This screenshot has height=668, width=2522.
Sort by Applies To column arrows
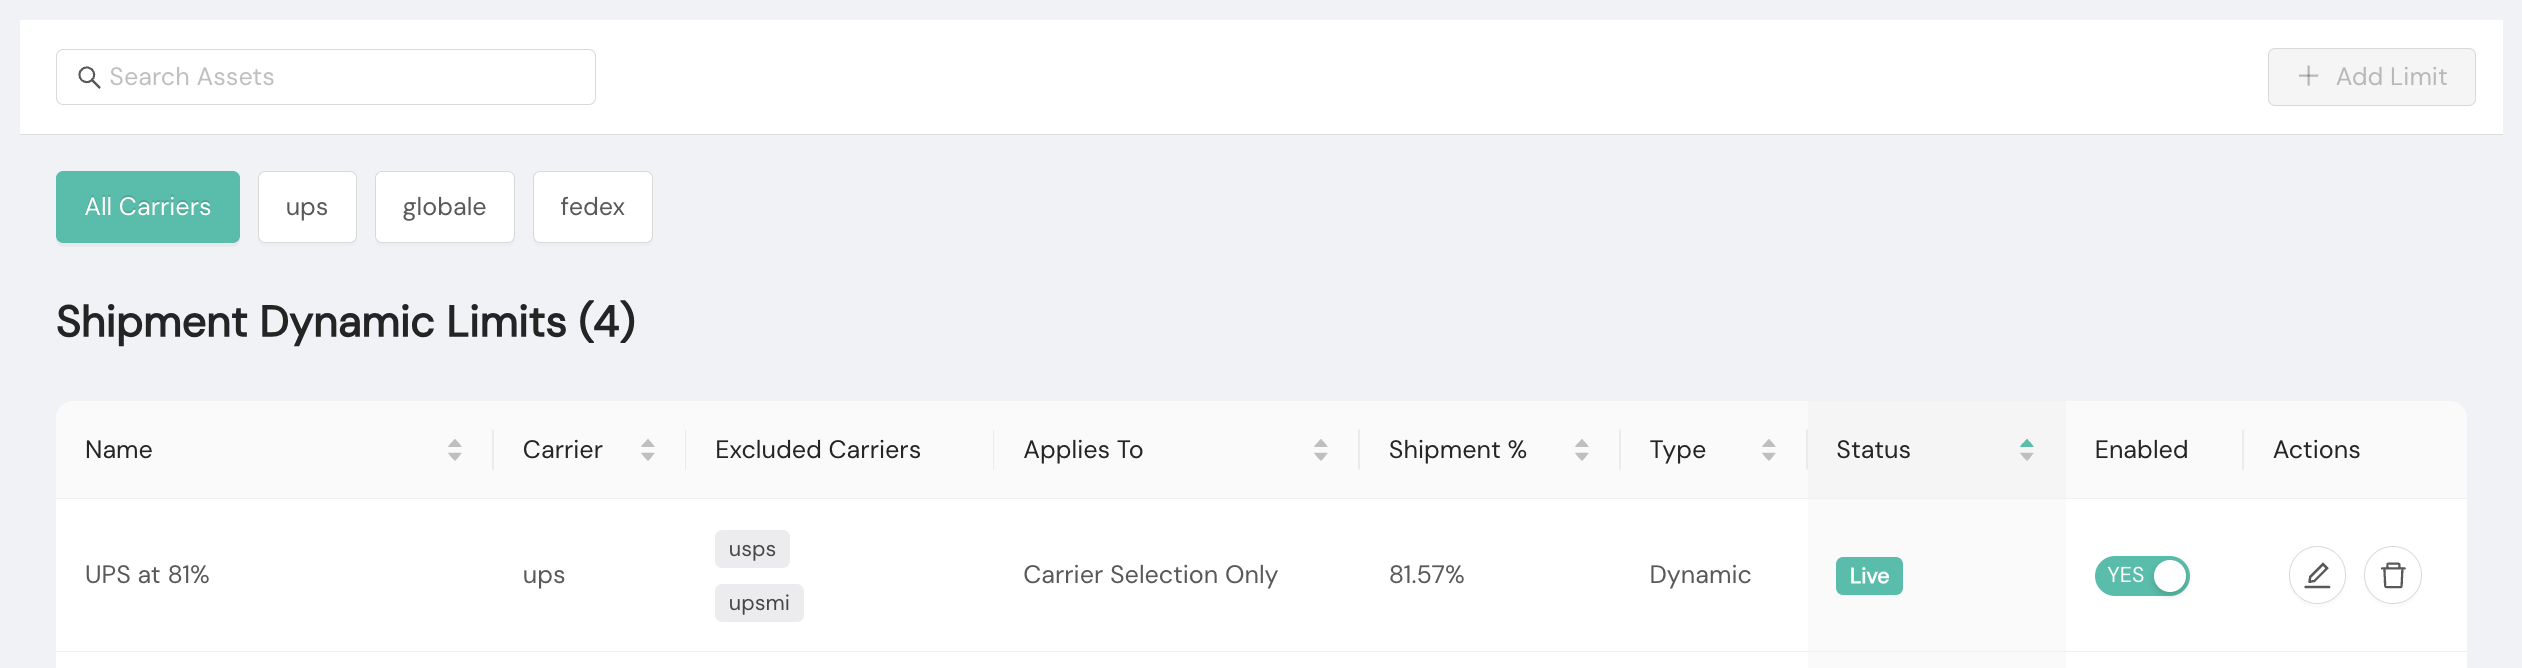point(1321,450)
